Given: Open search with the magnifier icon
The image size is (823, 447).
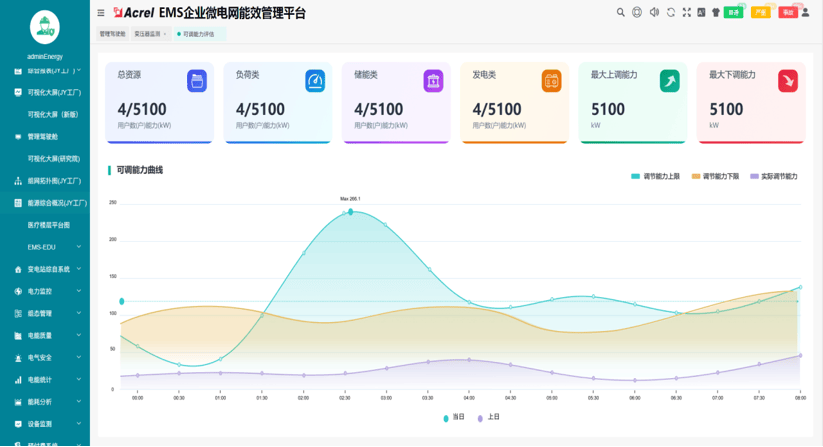Looking at the screenshot, I should click(x=620, y=13).
